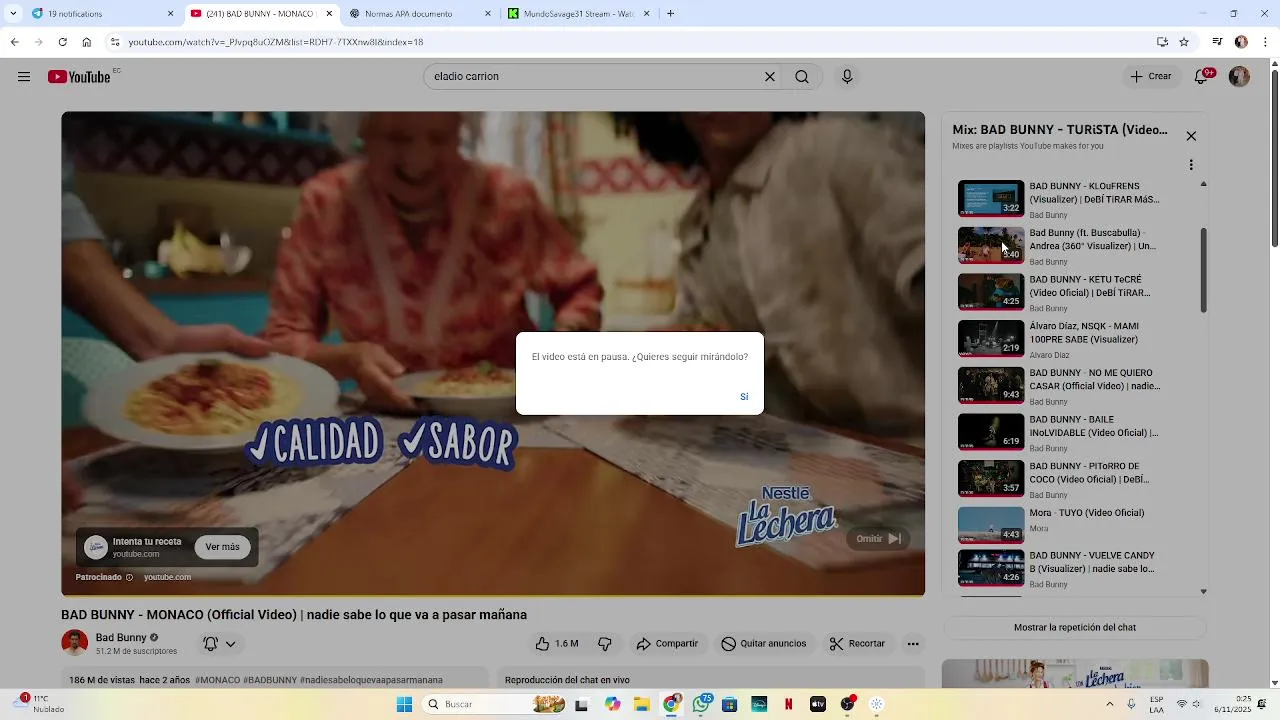The height and width of the screenshot is (720, 1280).
Task: Open the weather widget 11°C Nublado
Action: pyautogui.click(x=40, y=704)
